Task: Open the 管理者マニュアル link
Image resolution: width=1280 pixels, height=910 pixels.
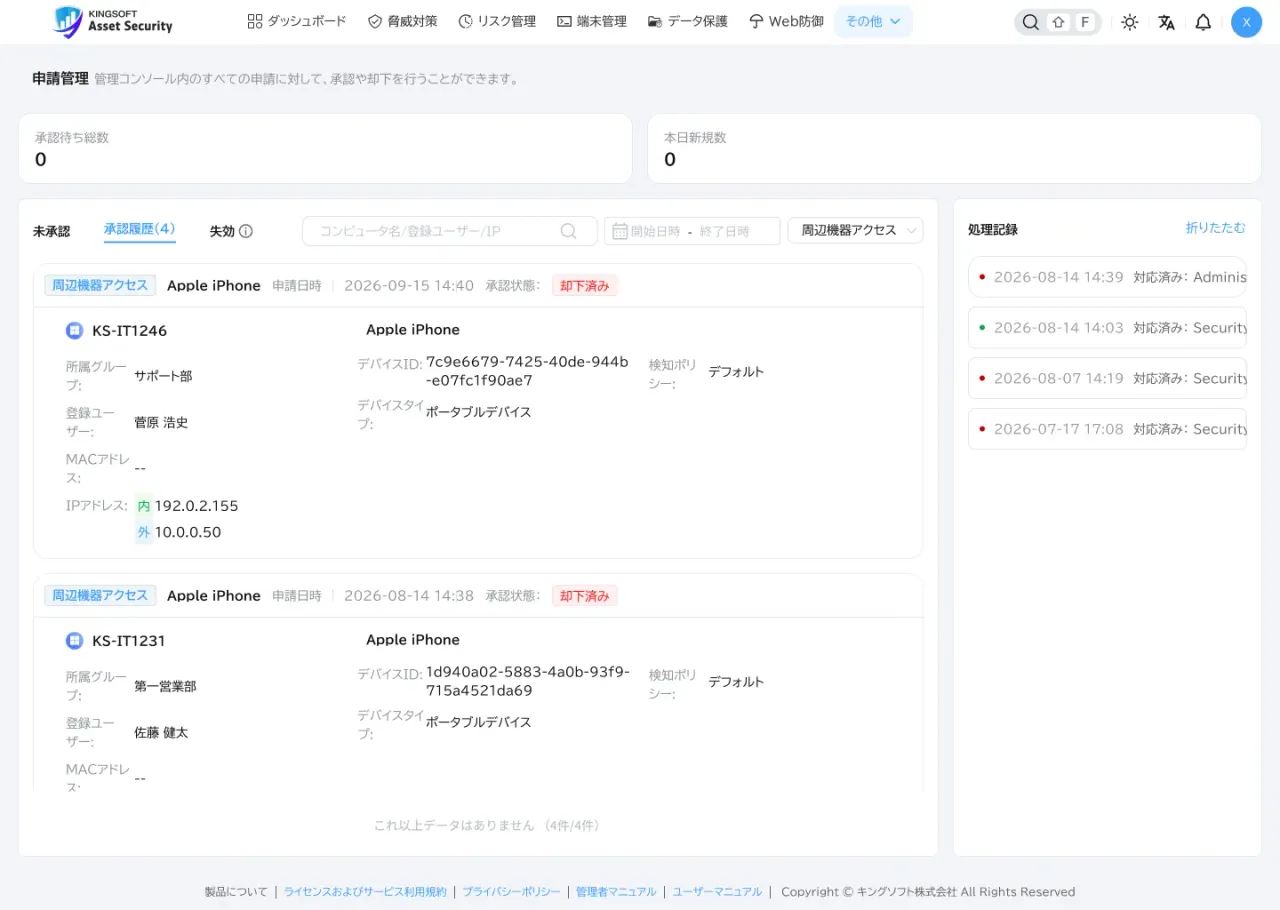Action: point(616,892)
